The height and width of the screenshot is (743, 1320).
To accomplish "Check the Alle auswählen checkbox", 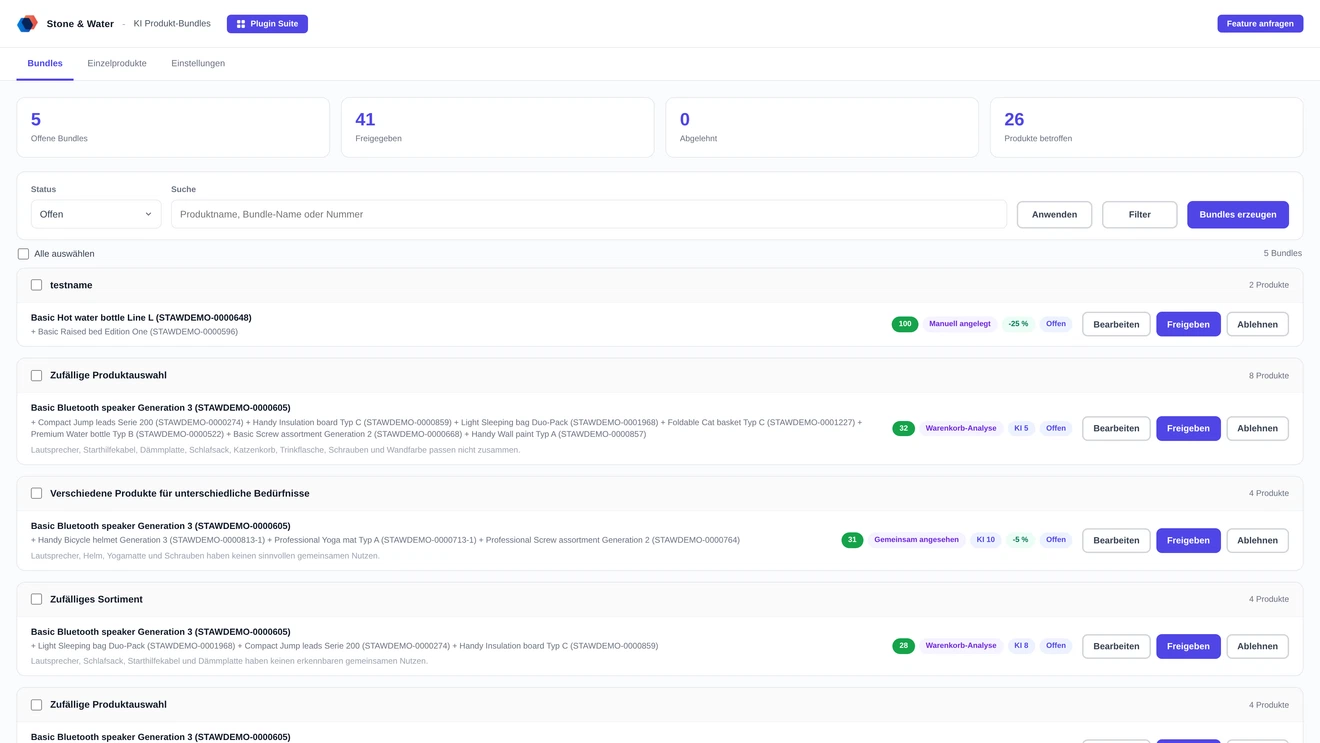I will pos(23,254).
